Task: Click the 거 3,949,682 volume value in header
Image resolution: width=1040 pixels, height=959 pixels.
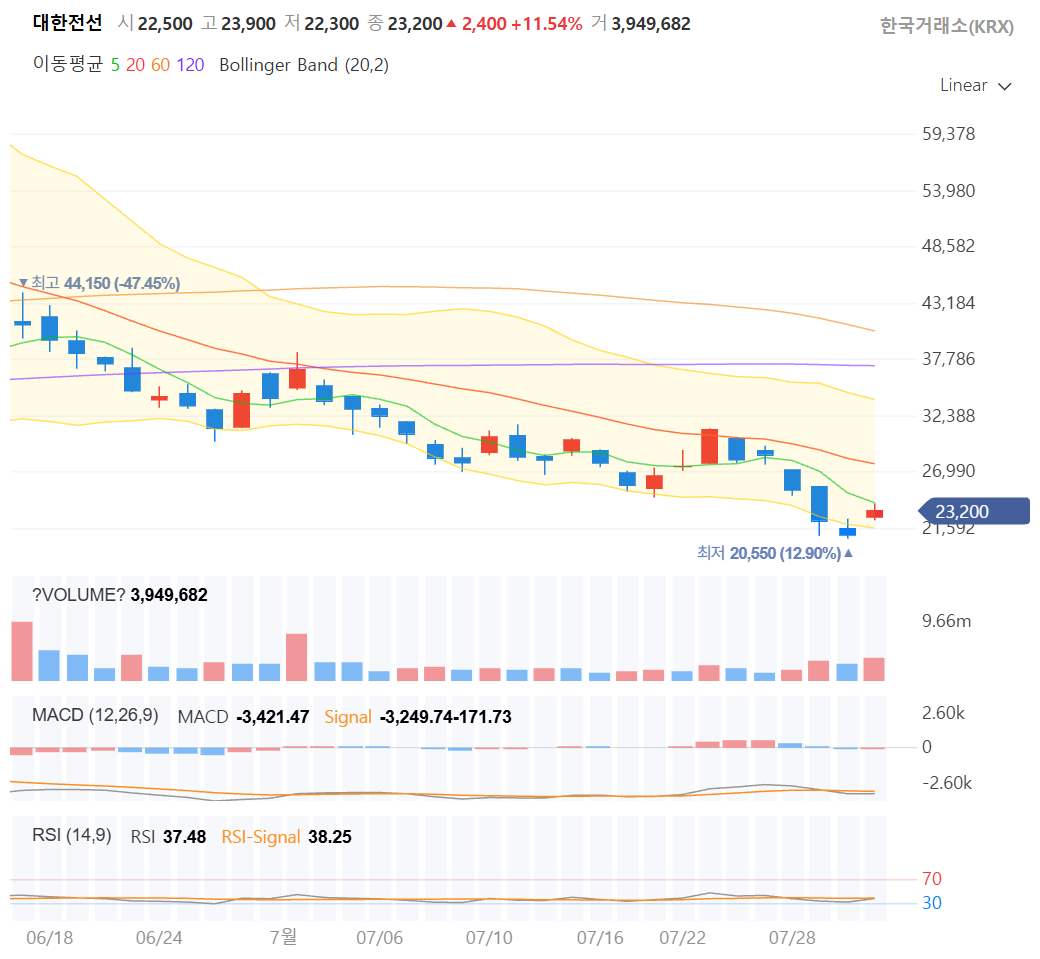Action: (x=641, y=24)
